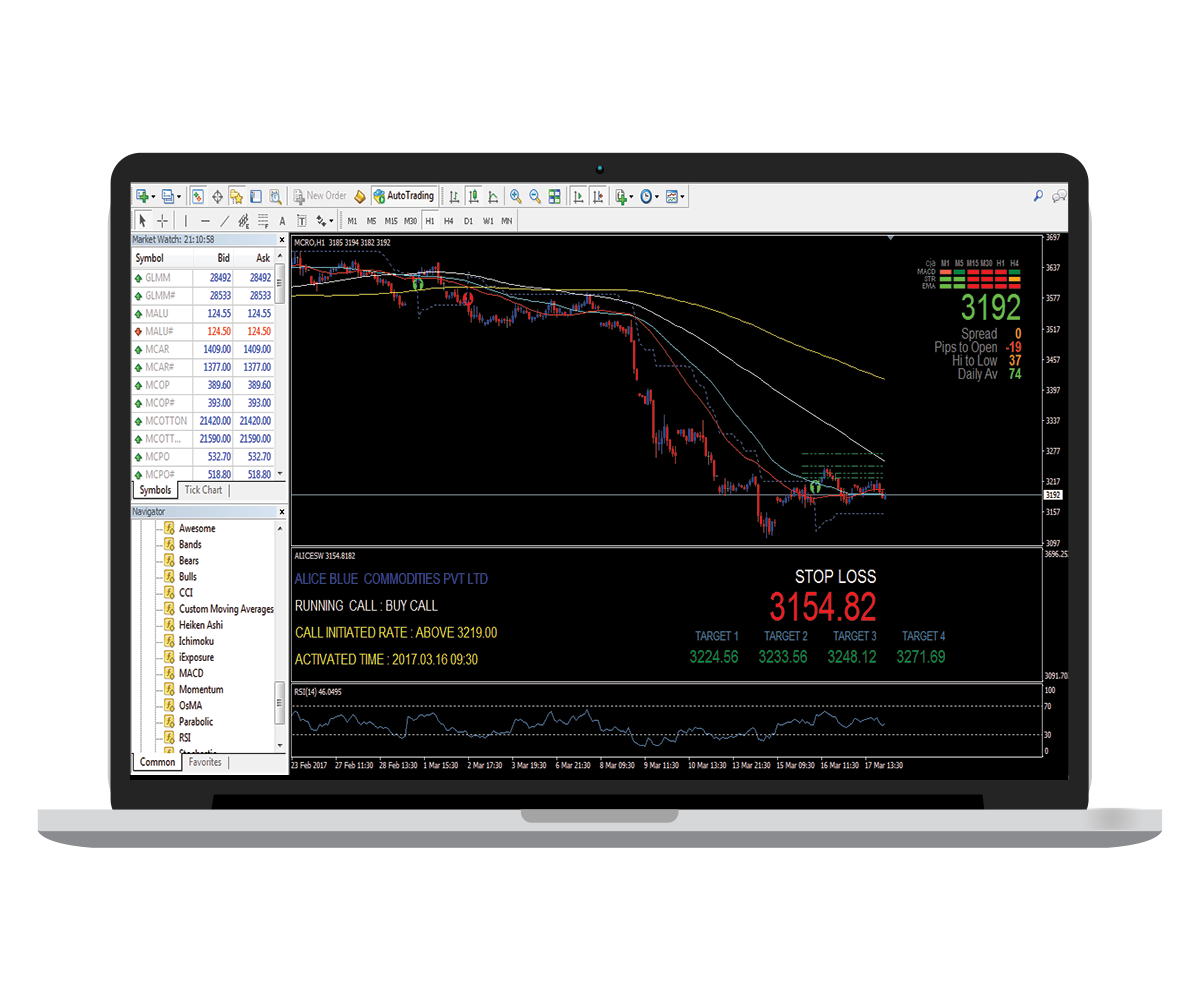
Task: Click the Arrows objects icon
Action: point(320,221)
